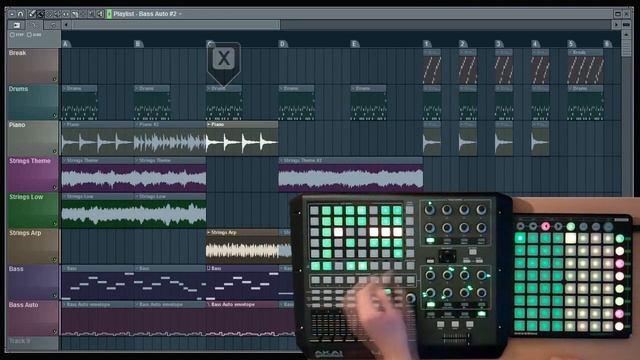Viewport: 640px width, 360px height.
Task: Open menu of Piano #2 clip
Action: pos(137,124)
